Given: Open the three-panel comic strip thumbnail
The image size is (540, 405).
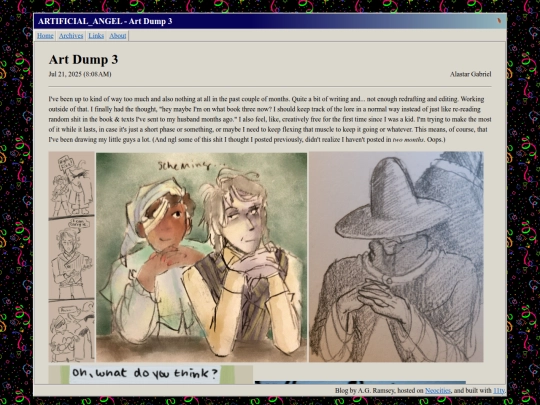Looking at the screenshot, I should (72, 257).
